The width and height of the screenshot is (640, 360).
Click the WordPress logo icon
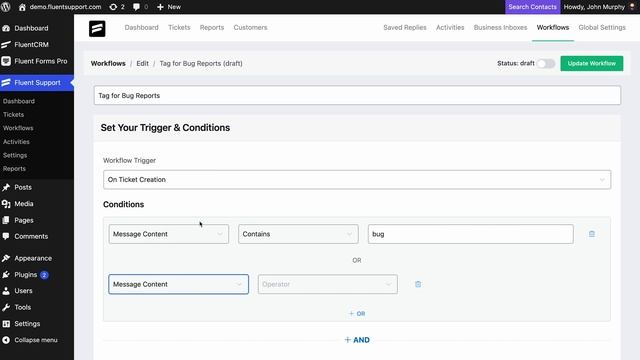coord(6,7)
